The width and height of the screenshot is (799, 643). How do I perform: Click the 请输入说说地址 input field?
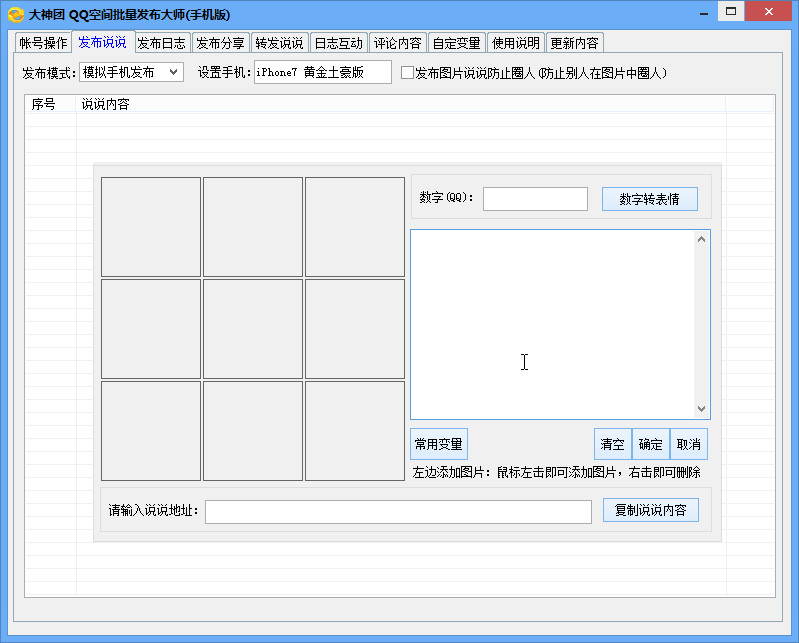pyautogui.click(x=398, y=512)
